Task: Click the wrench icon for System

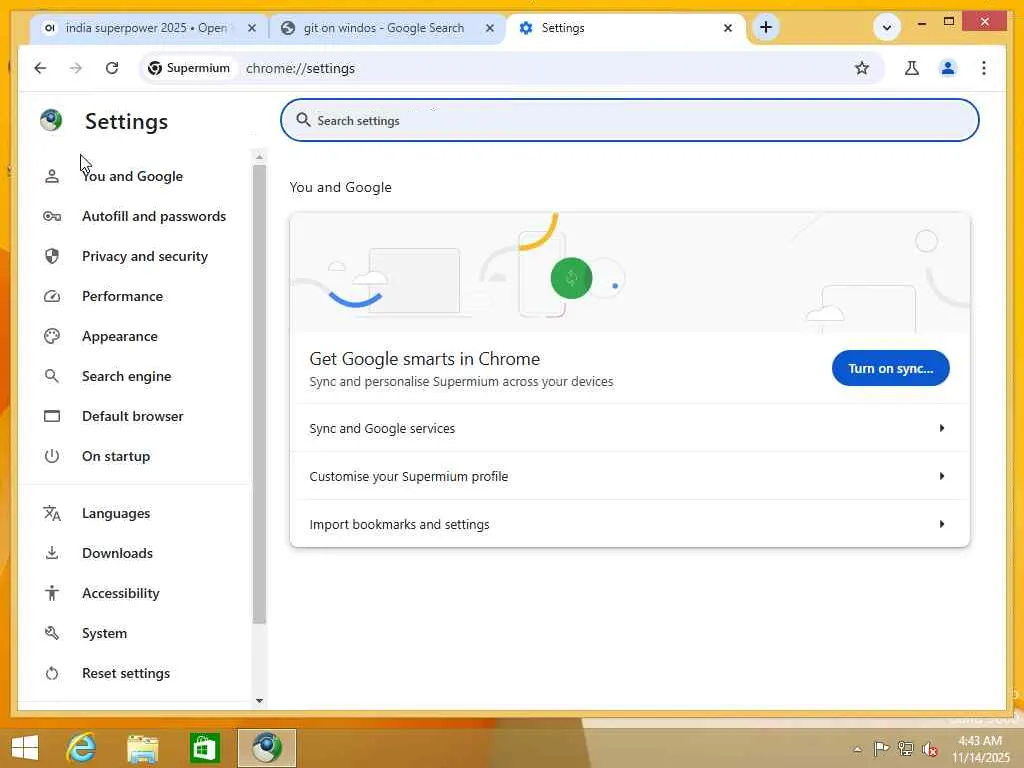Action: coord(52,633)
